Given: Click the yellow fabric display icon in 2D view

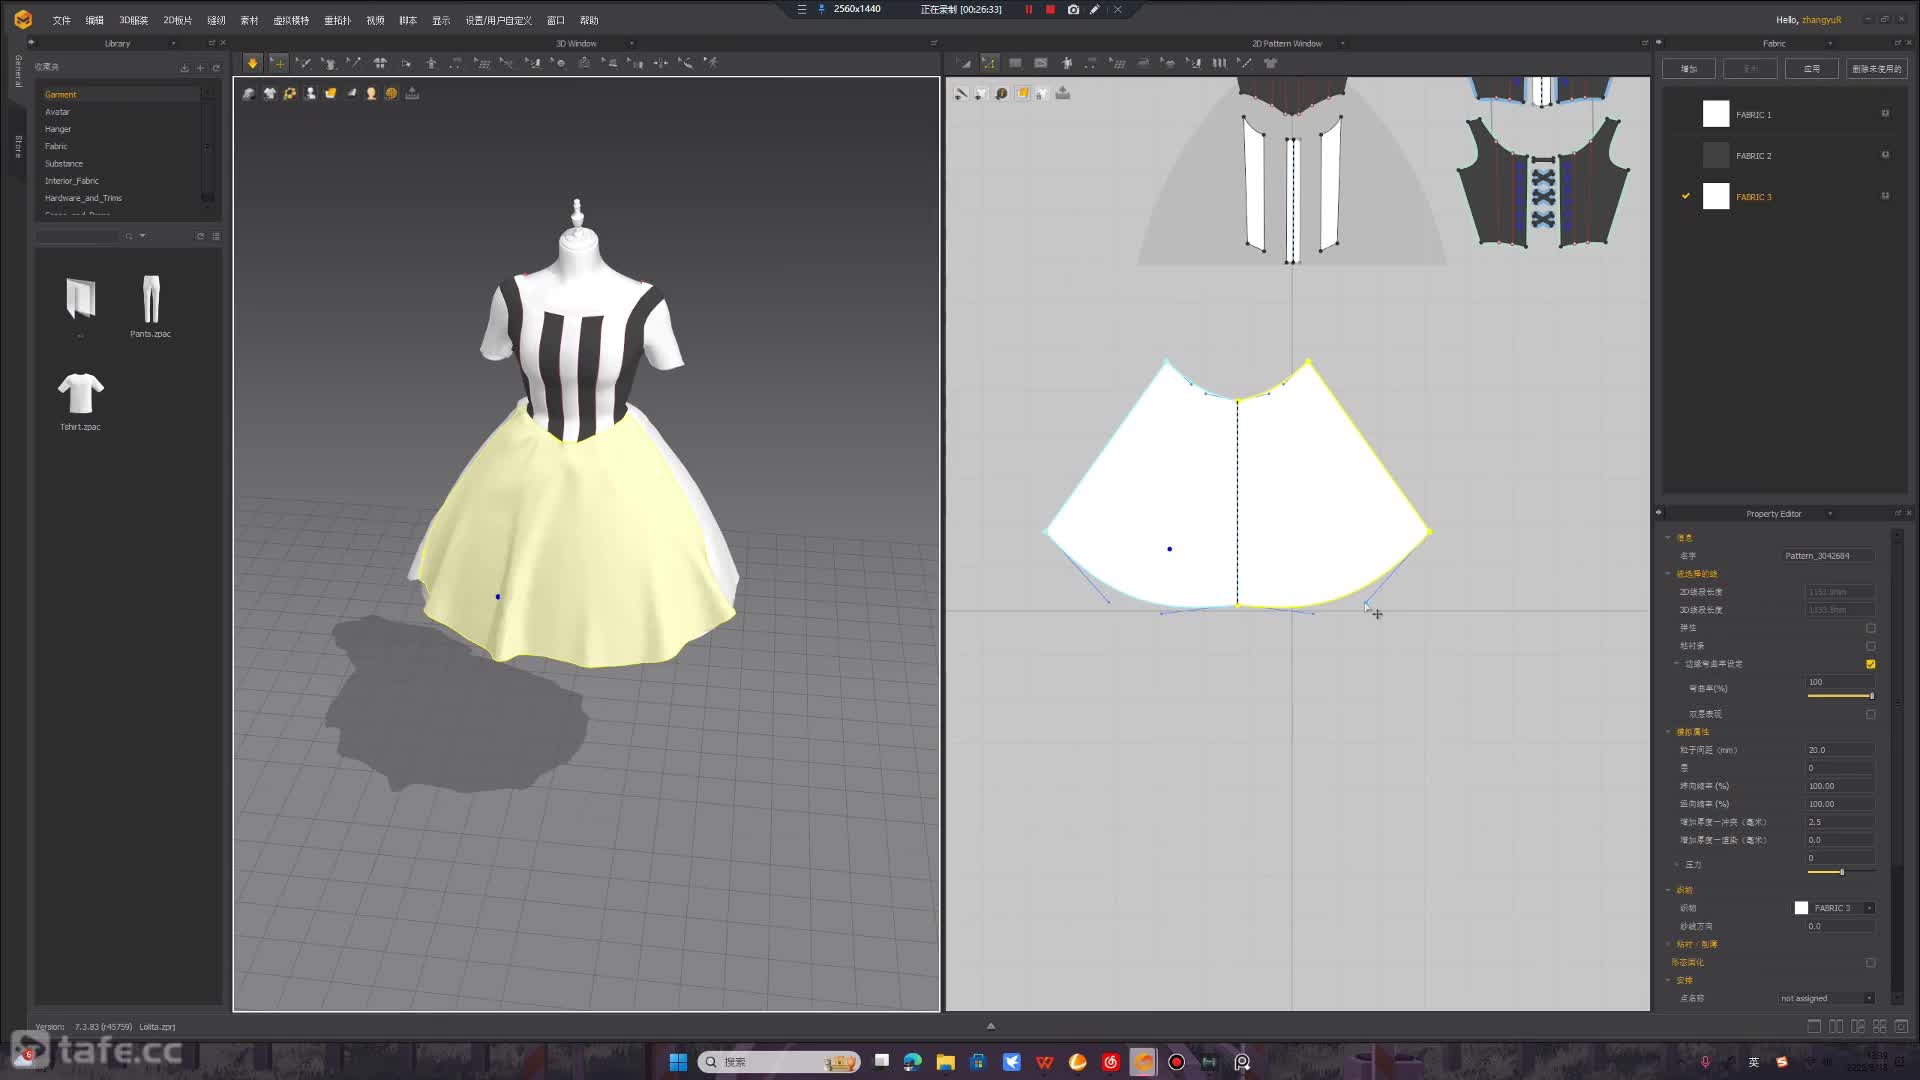Looking at the screenshot, I should pyautogui.click(x=1022, y=93).
